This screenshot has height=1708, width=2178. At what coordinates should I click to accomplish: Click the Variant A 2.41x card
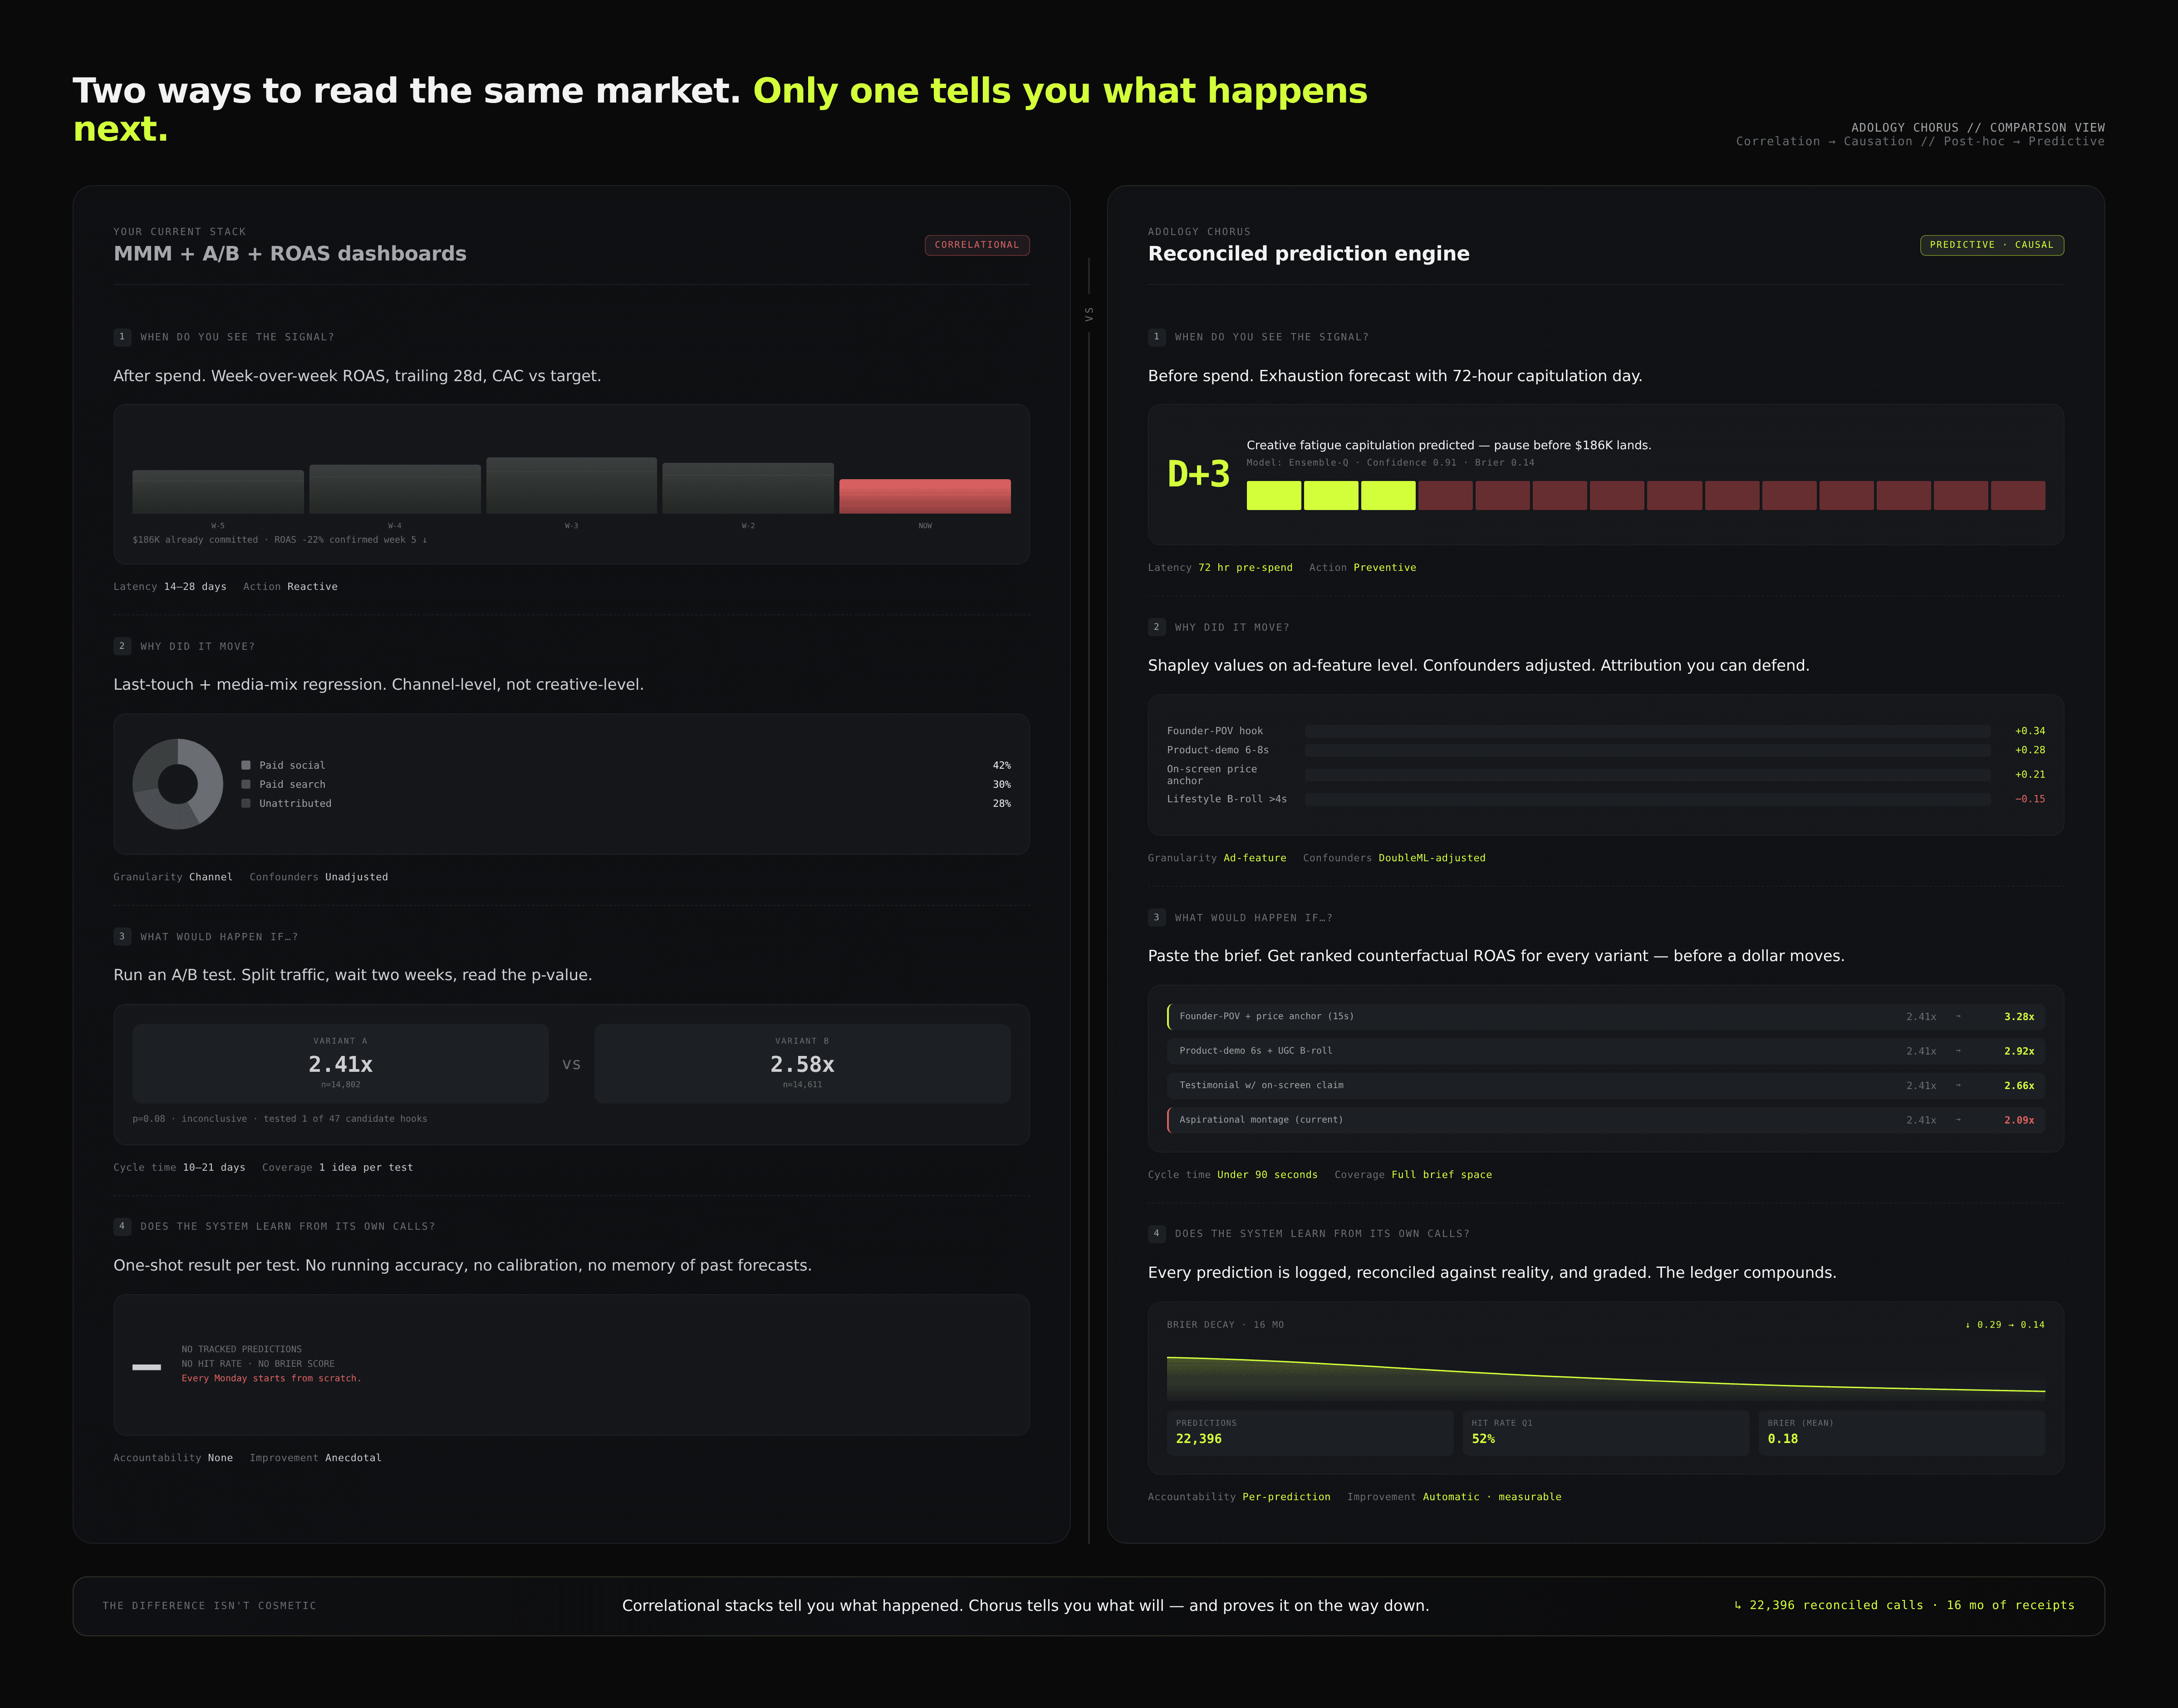[x=340, y=1063]
